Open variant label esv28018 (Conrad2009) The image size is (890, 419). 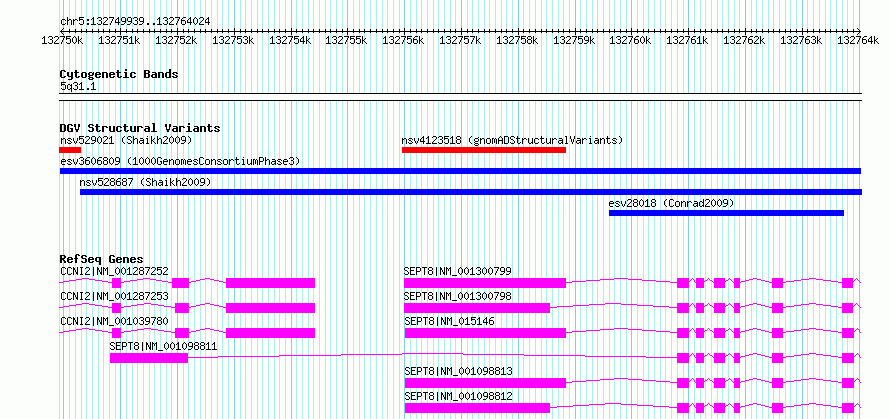click(x=671, y=203)
